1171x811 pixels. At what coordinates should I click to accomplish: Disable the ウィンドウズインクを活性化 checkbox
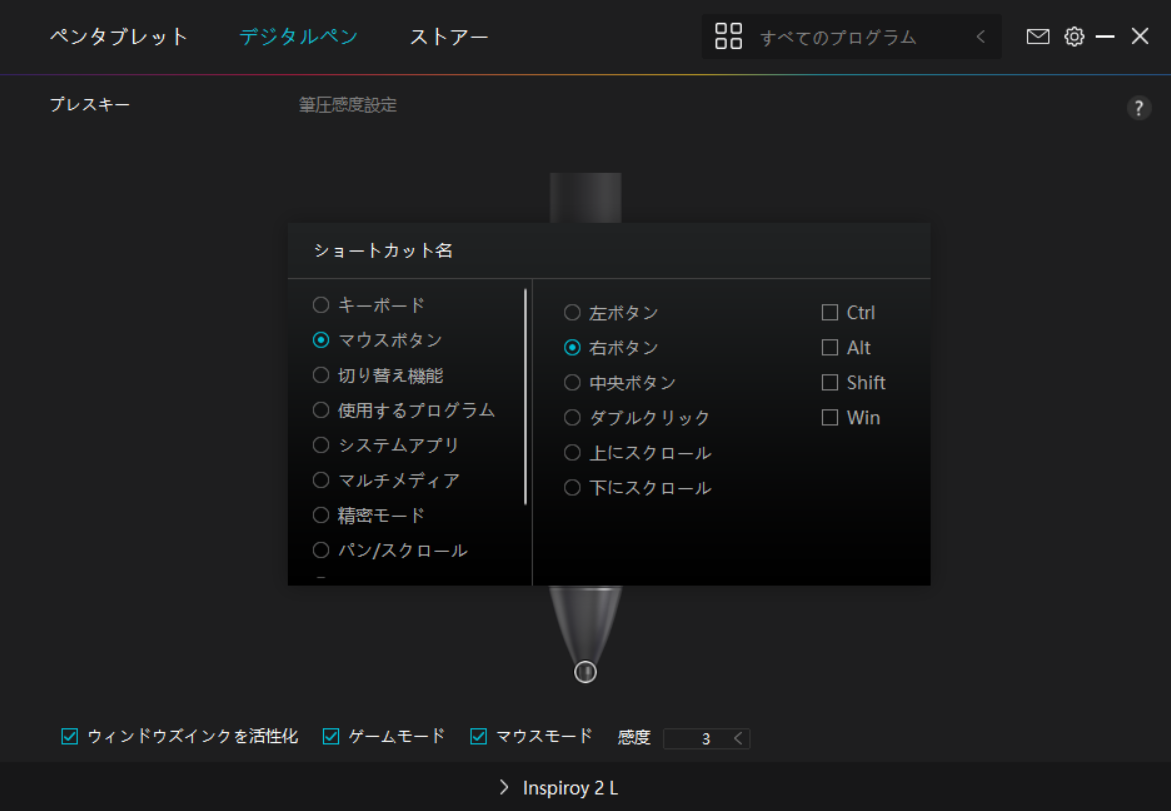click(x=70, y=737)
